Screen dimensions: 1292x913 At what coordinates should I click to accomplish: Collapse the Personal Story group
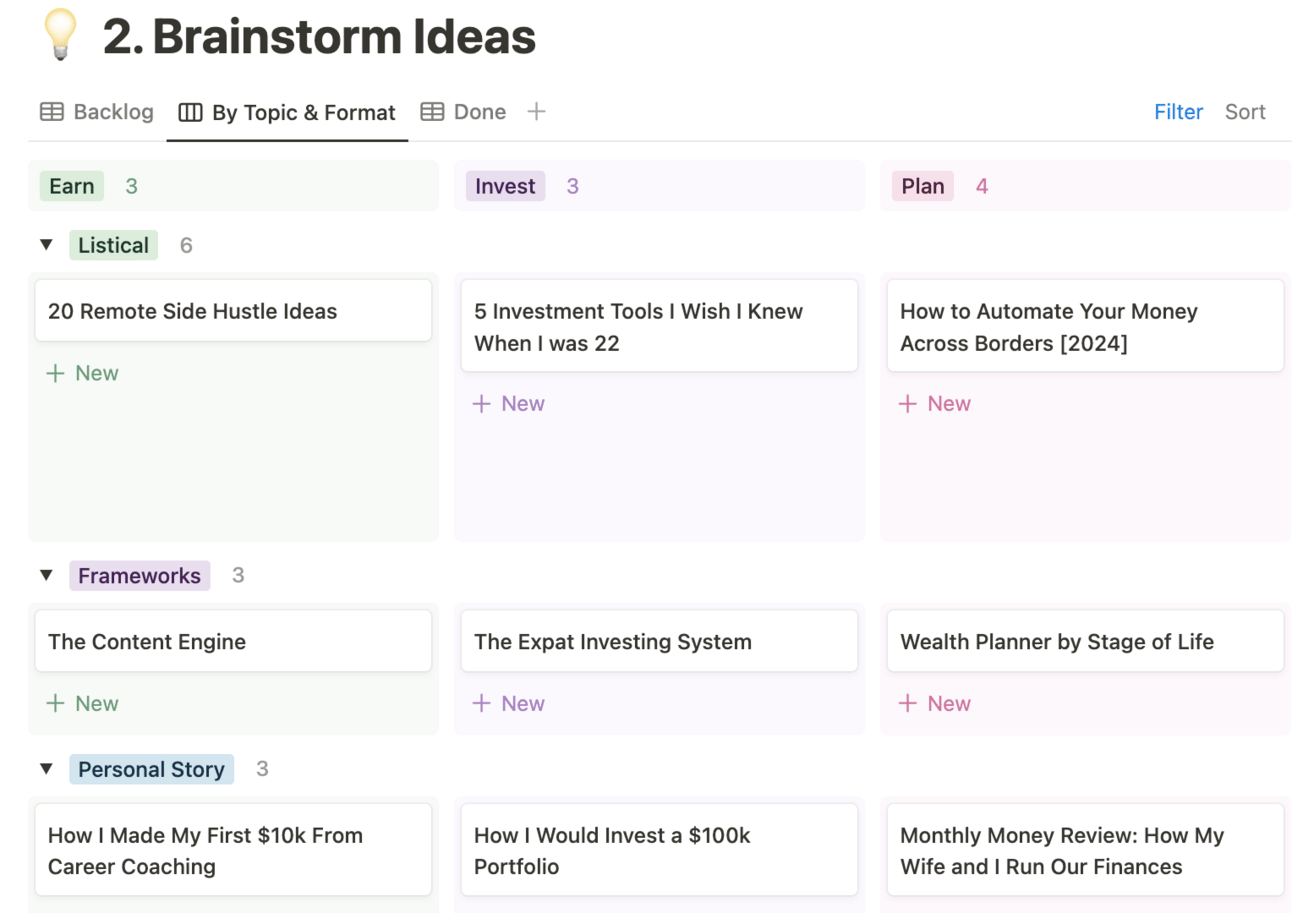pyautogui.click(x=46, y=769)
